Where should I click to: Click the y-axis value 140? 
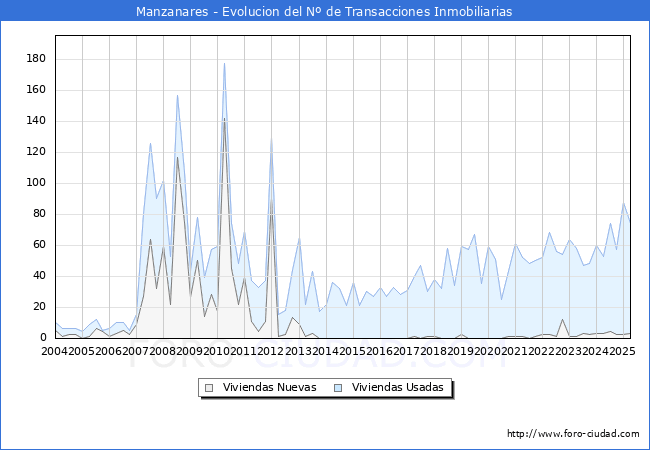click(36, 121)
